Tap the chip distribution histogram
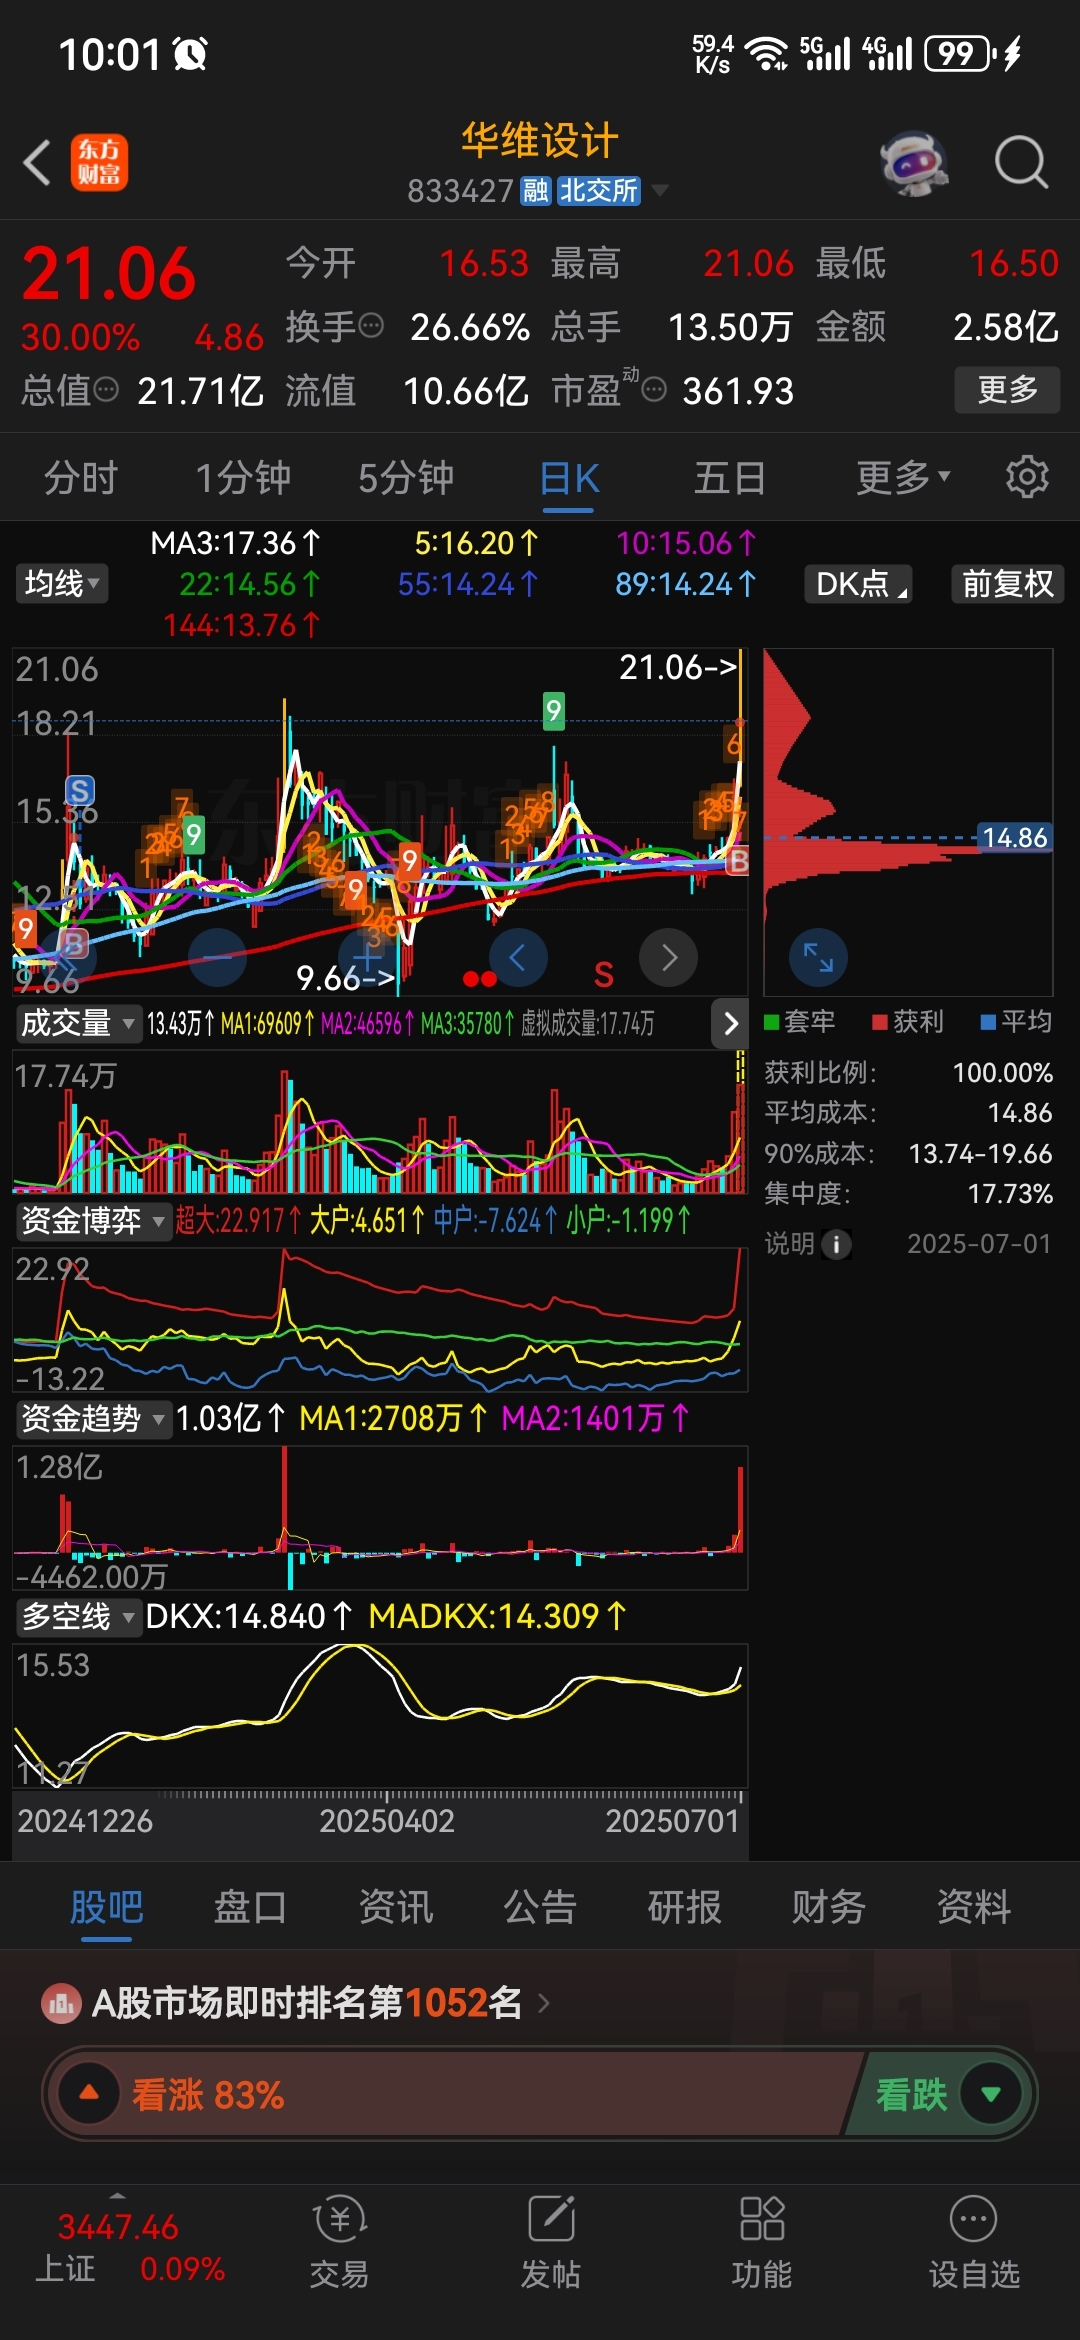This screenshot has height=2340, width=1080. 908,822
